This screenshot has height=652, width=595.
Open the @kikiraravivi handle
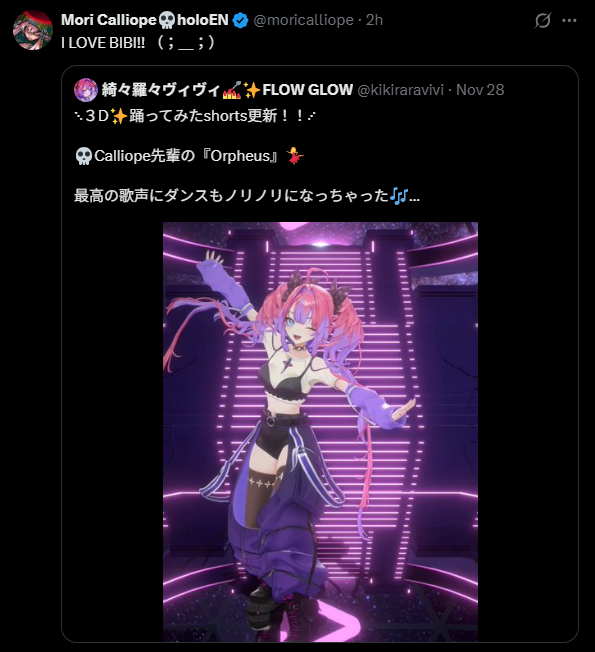click(400, 90)
